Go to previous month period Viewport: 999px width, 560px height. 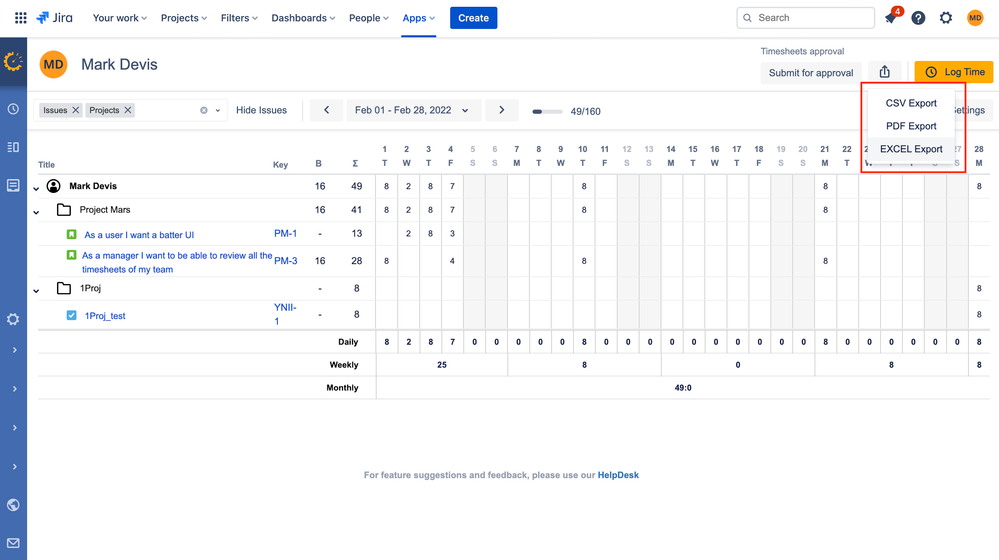pyautogui.click(x=326, y=110)
